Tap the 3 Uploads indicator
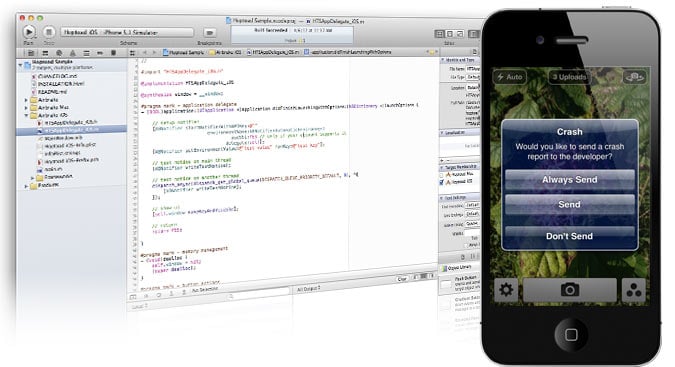This screenshot has width=675, height=367. pos(569,77)
